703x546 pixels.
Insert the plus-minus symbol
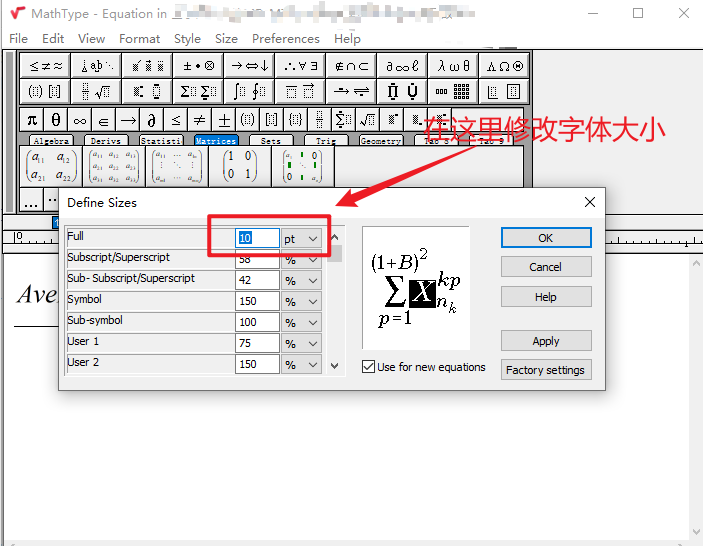pos(223,120)
